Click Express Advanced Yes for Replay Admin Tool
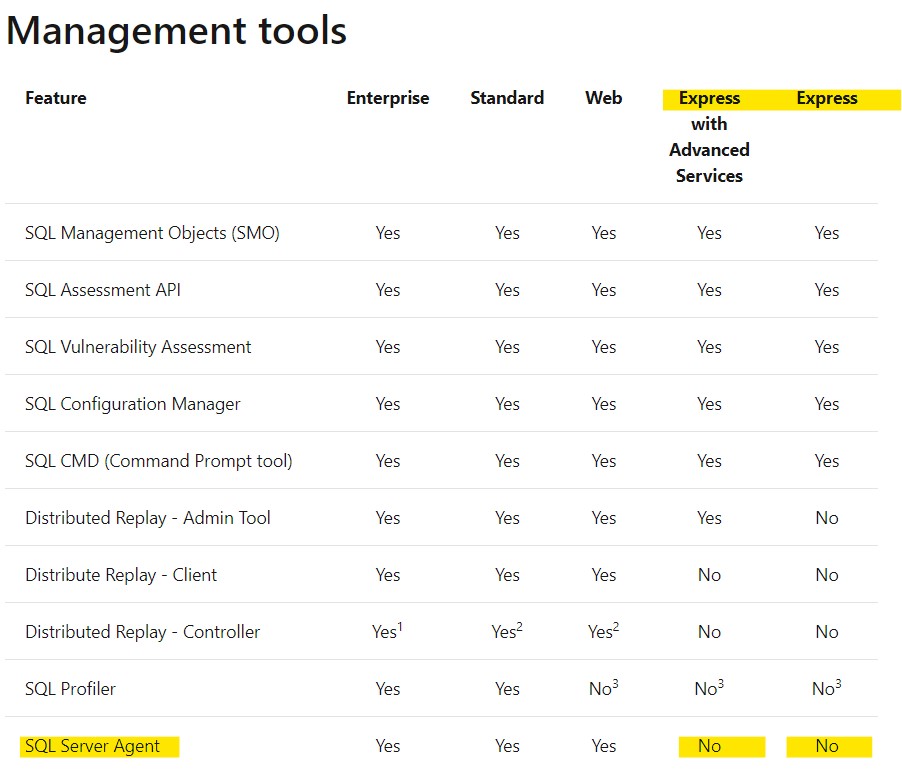The width and height of the screenshot is (902, 769). click(709, 518)
